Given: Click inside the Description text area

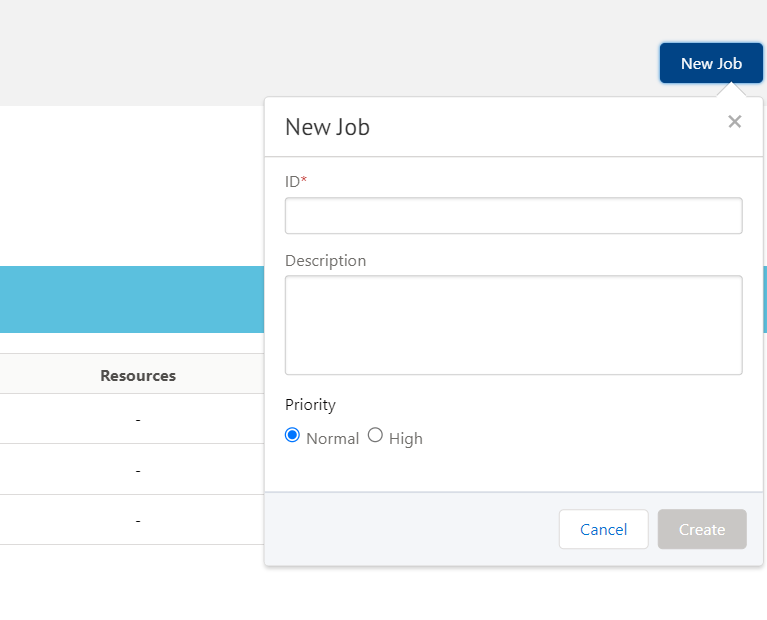Looking at the screenshot, I should tap(513, 325).
